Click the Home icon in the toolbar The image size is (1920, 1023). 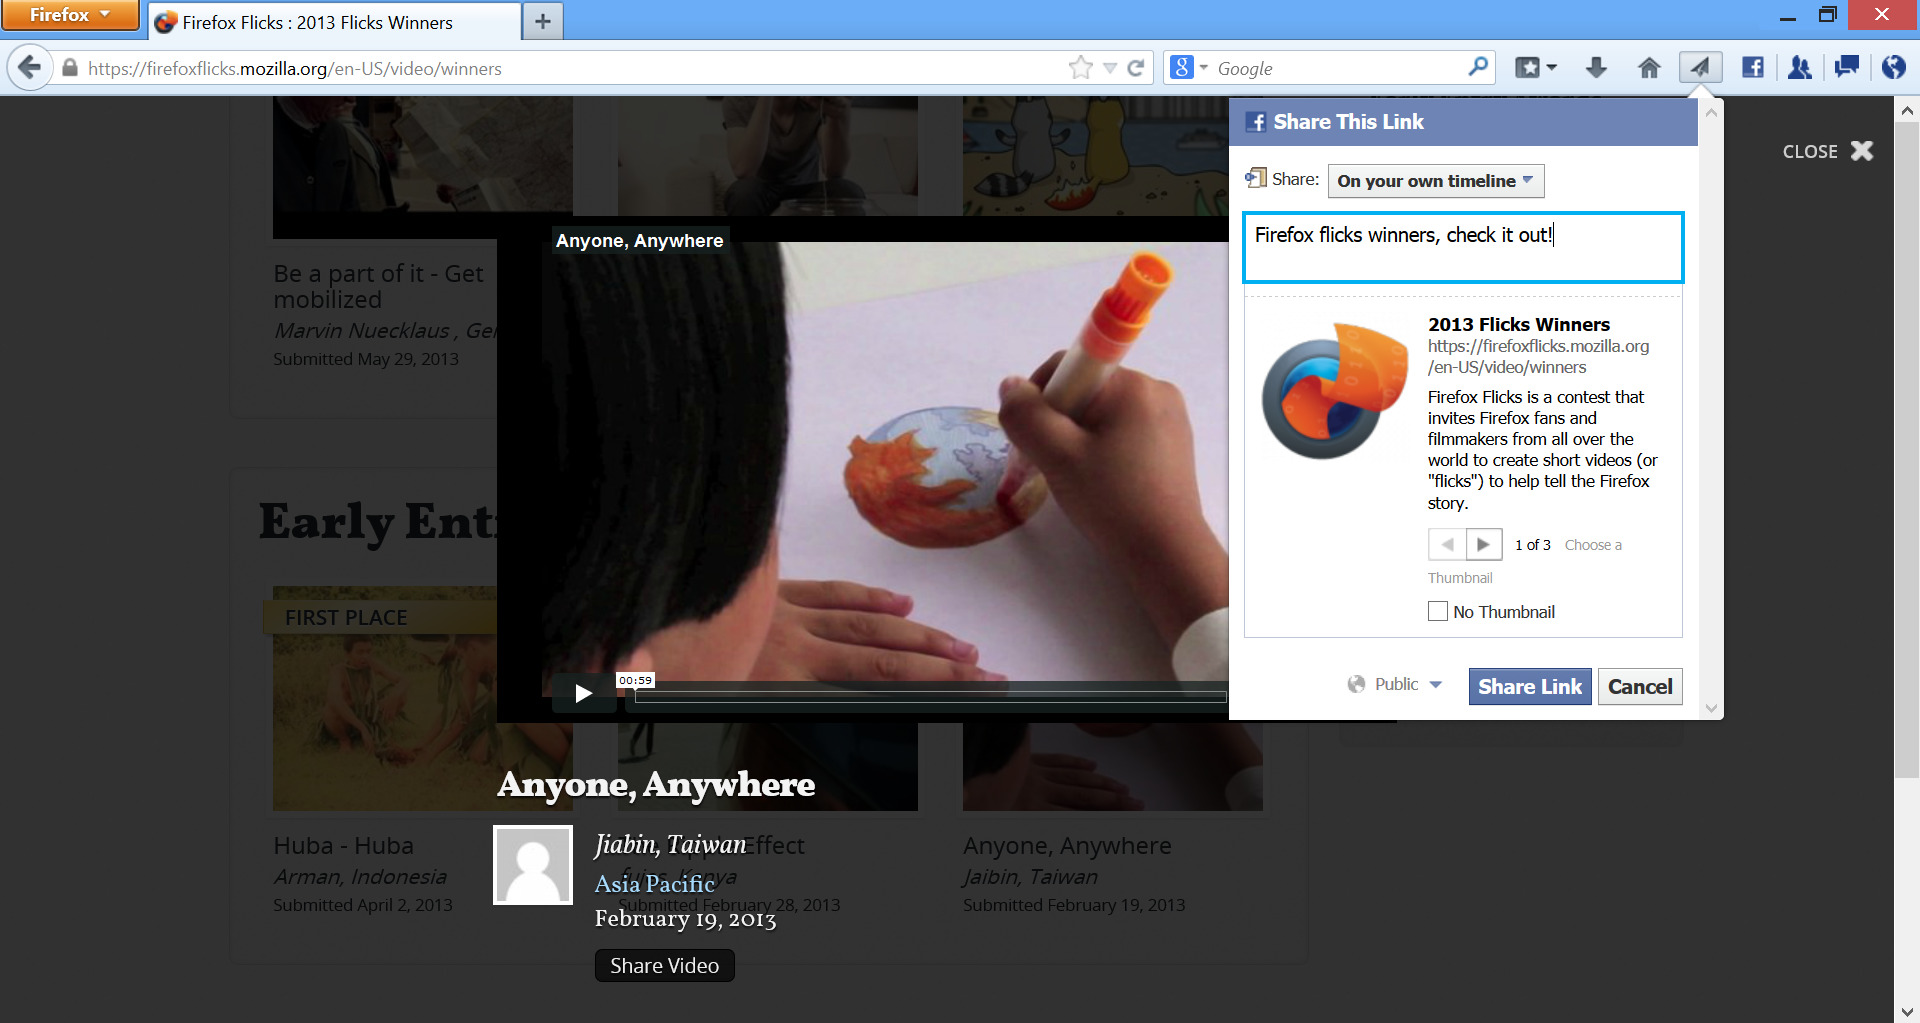coord(1649,67)
